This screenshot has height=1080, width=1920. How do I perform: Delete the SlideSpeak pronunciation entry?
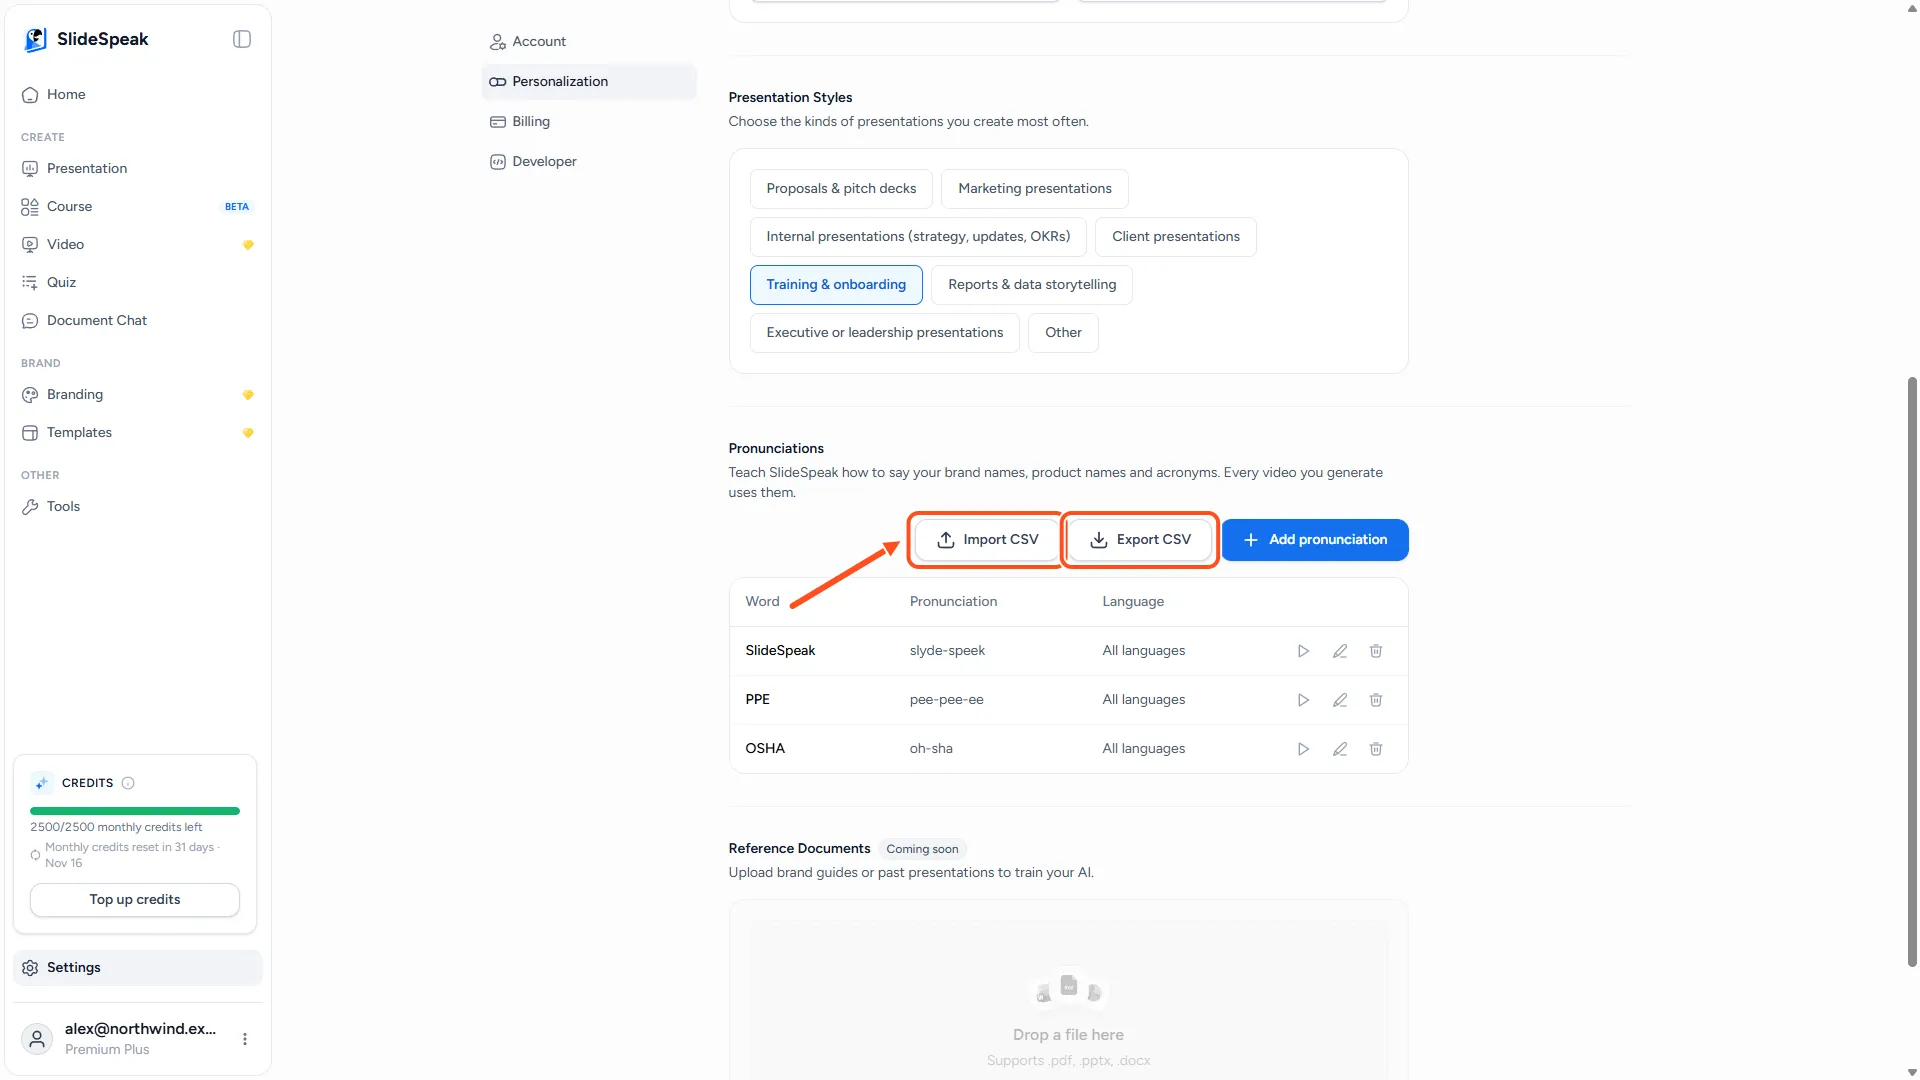[1376, 651]
